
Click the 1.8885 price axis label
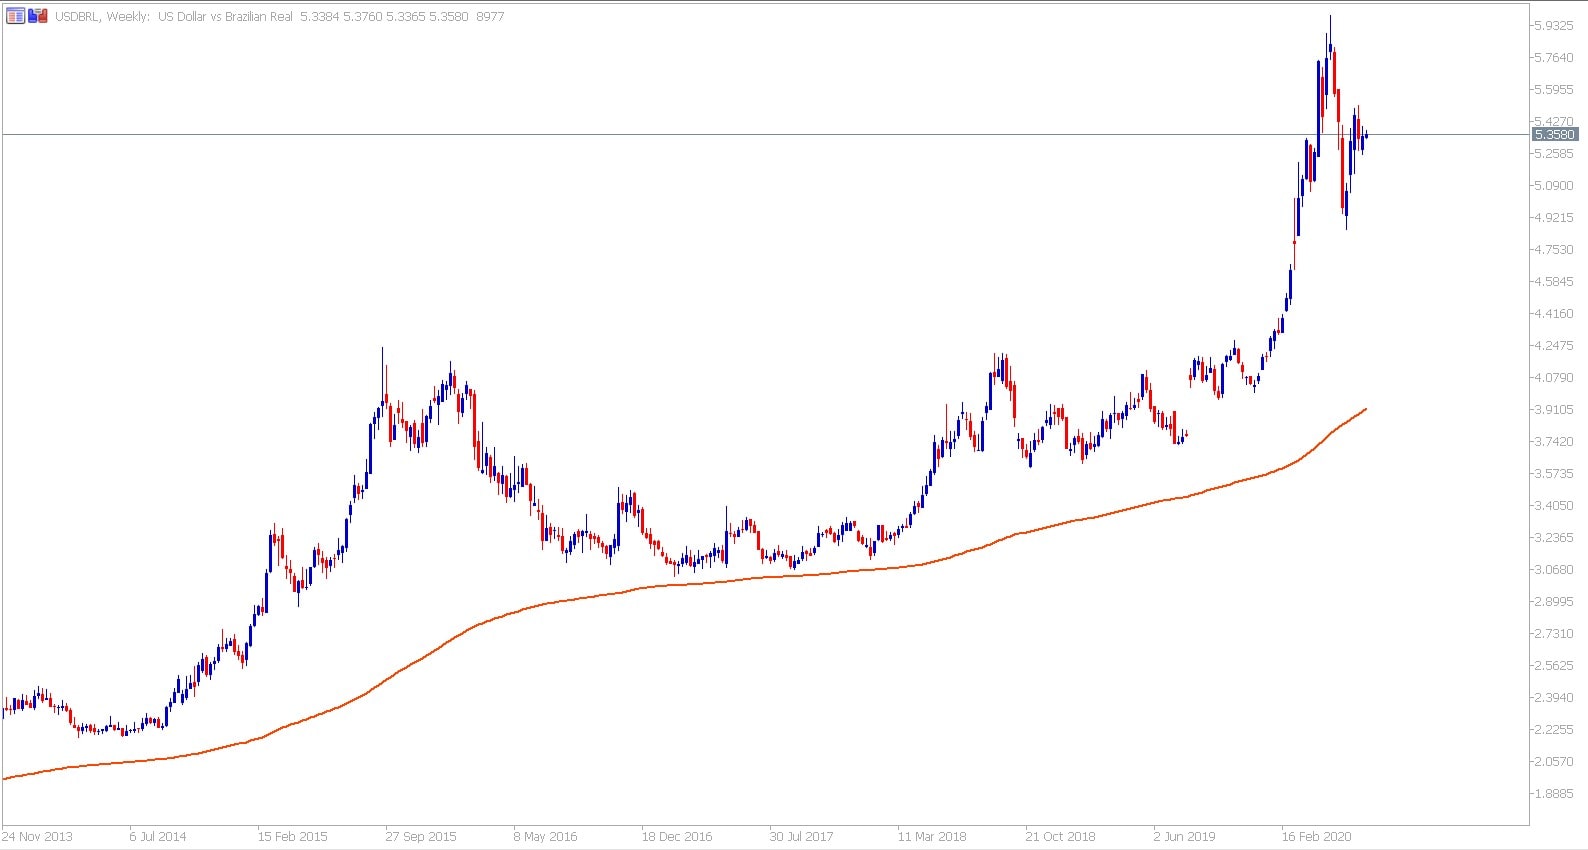1553,794
